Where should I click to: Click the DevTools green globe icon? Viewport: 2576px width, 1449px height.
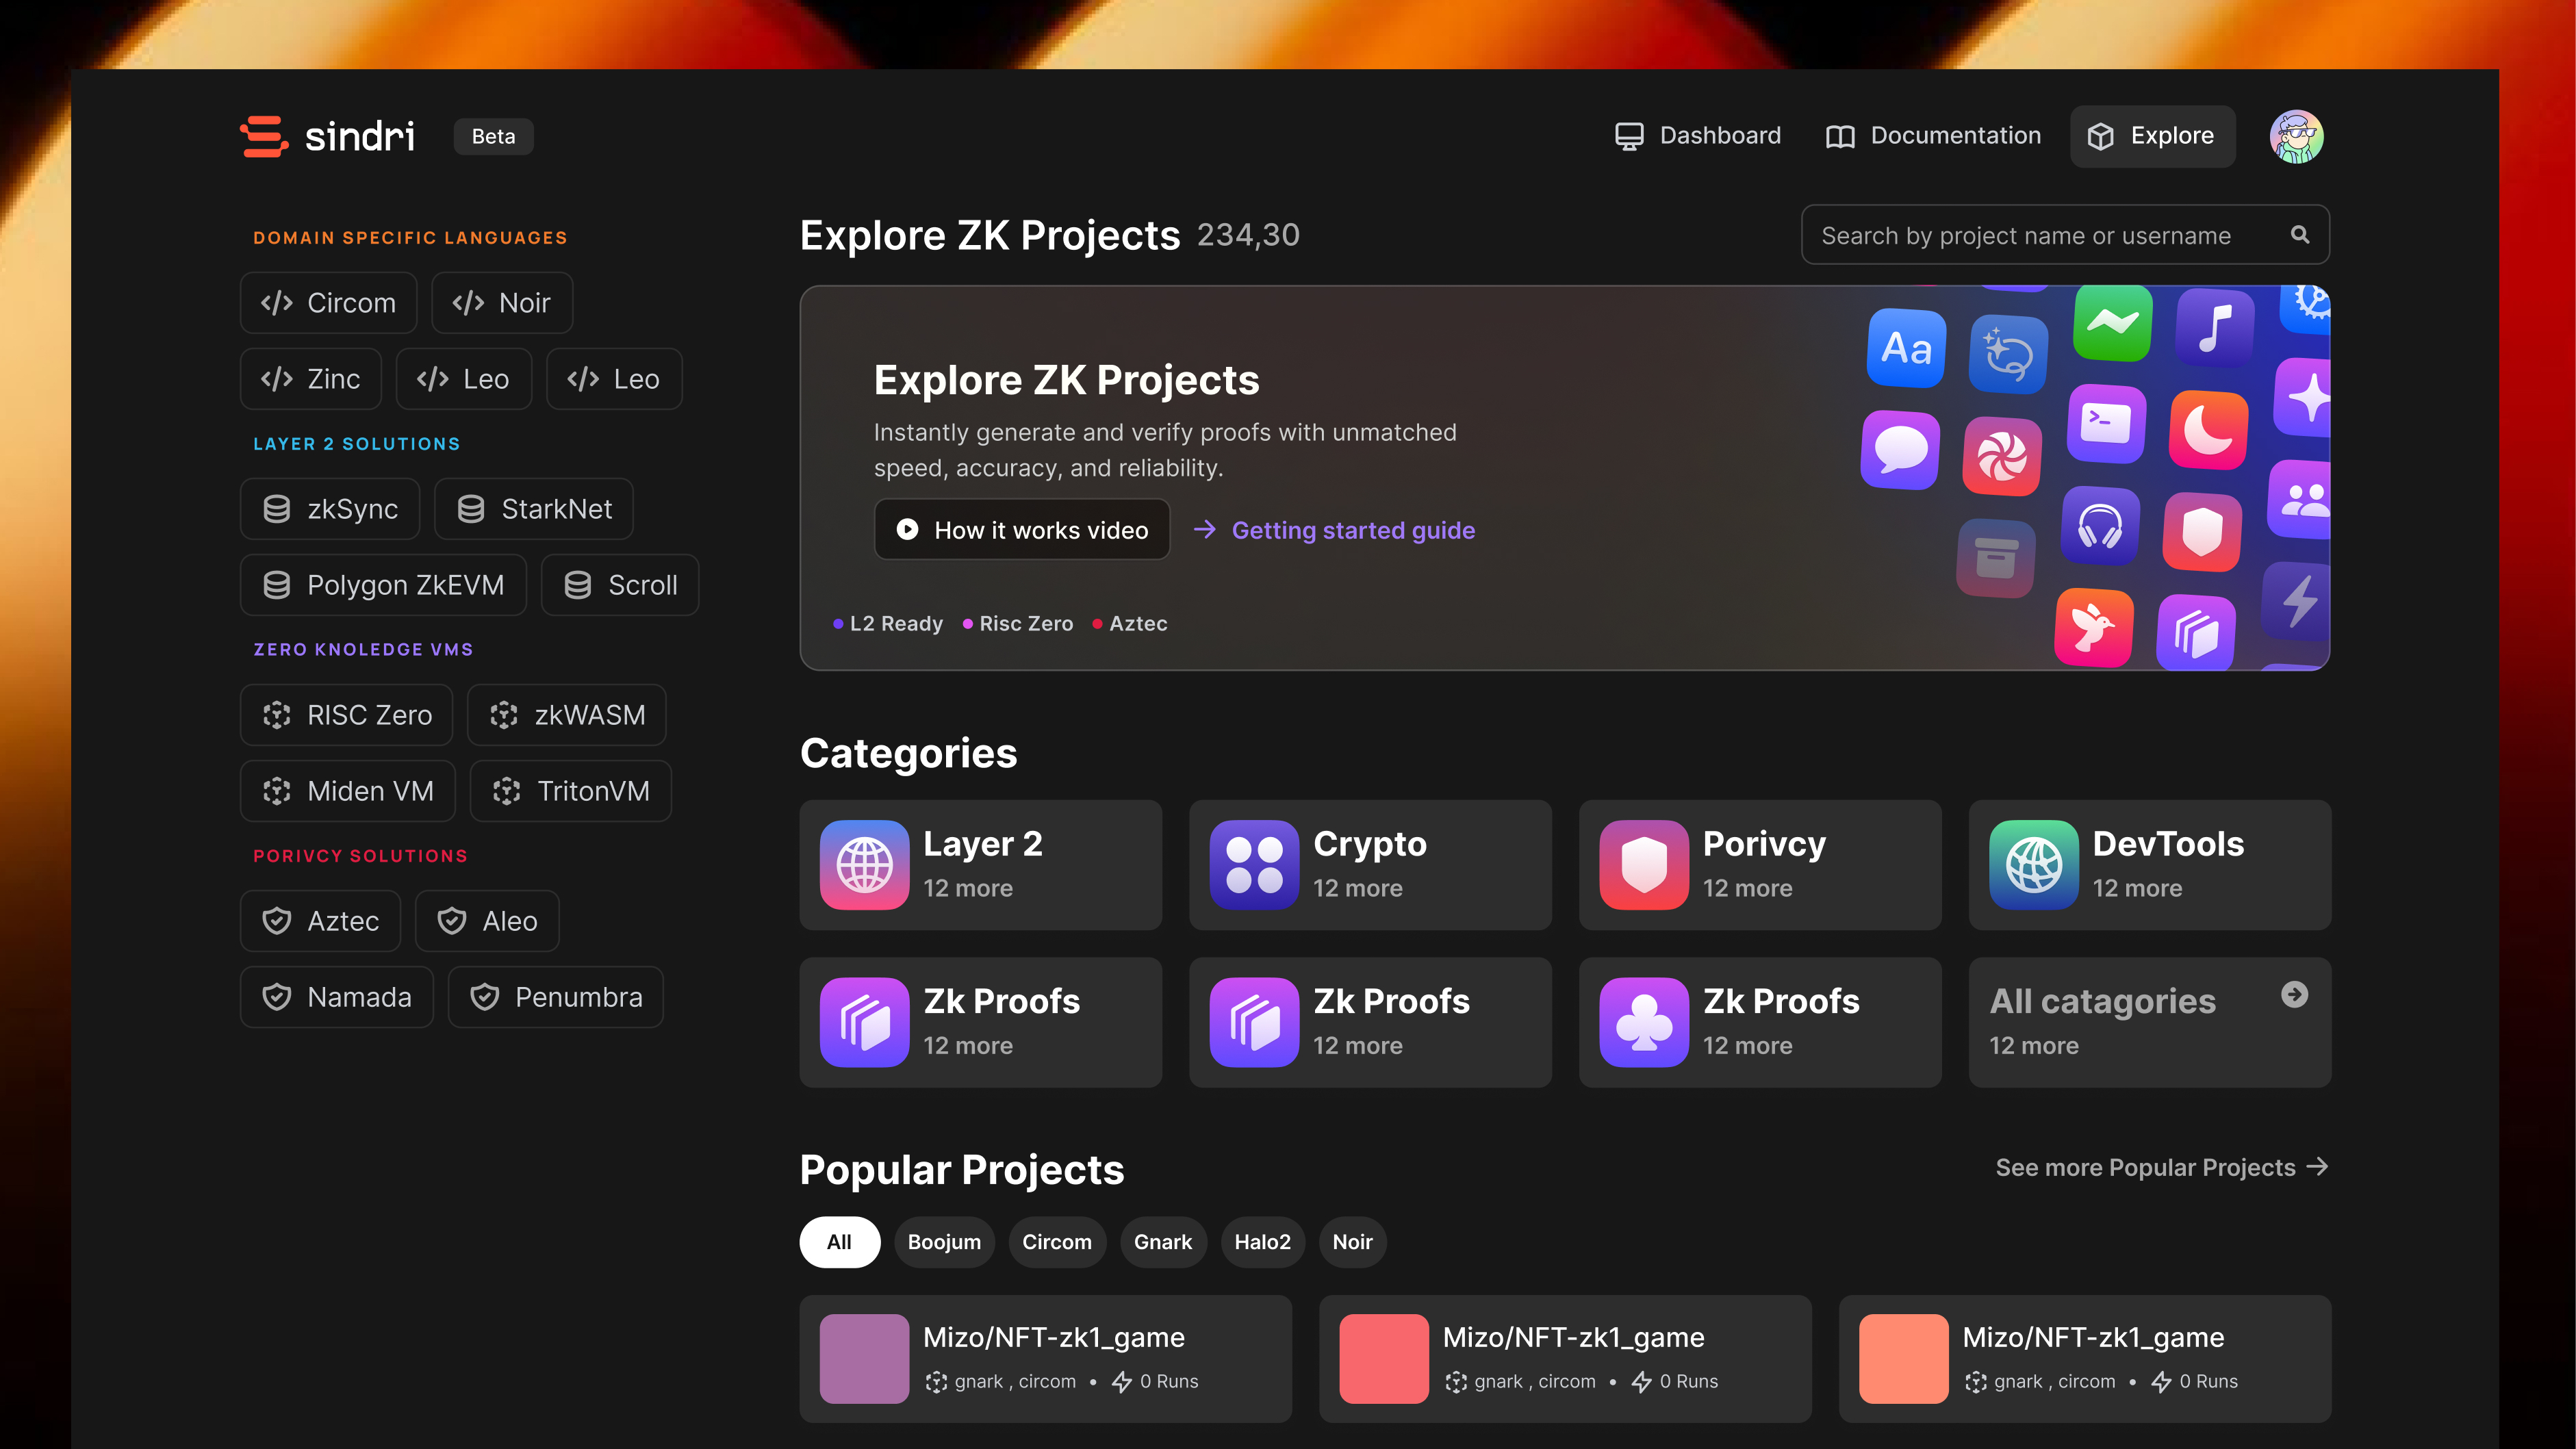tap(2033, 865)
